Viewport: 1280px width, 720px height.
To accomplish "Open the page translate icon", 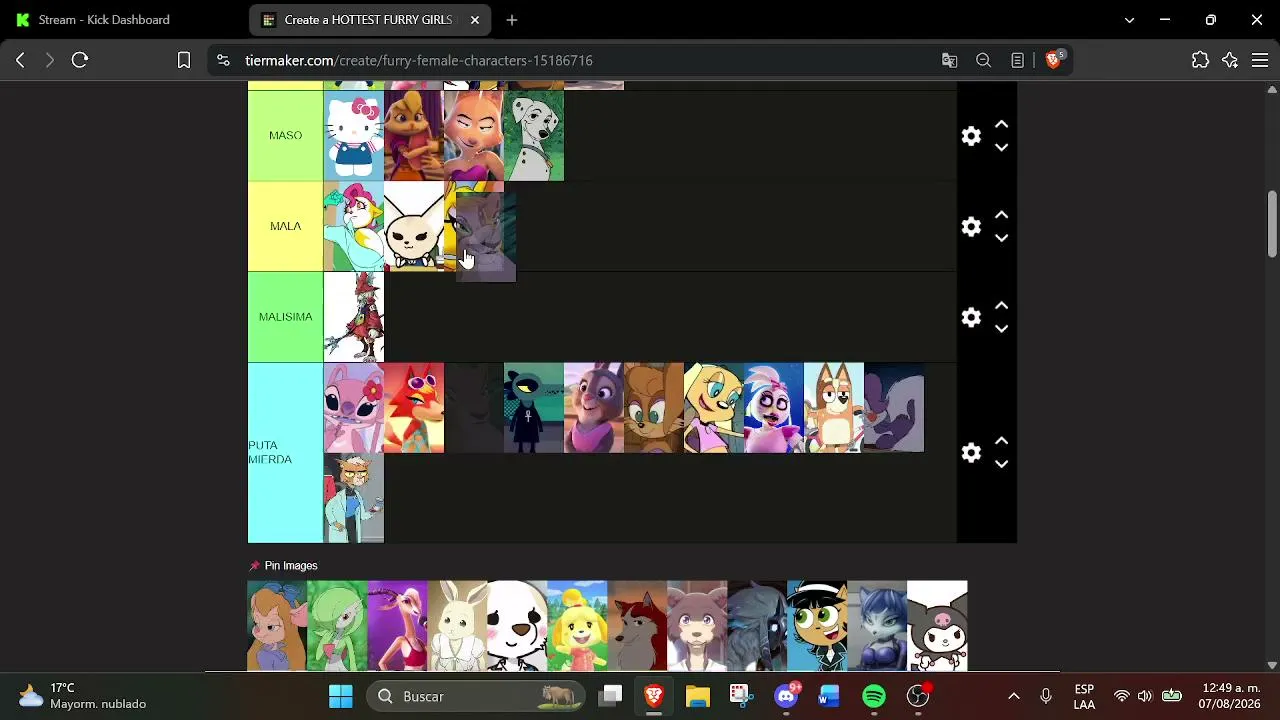I will coord(950,61).
